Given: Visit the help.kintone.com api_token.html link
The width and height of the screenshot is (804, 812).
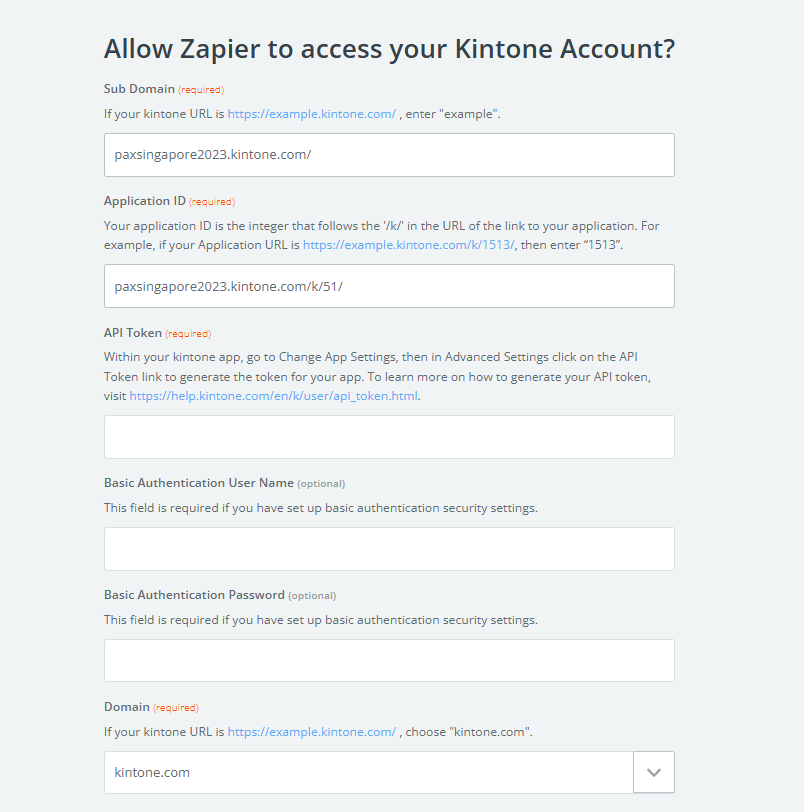Looking at the screenshot, I should pyautogui.click(x=273, y=396).
